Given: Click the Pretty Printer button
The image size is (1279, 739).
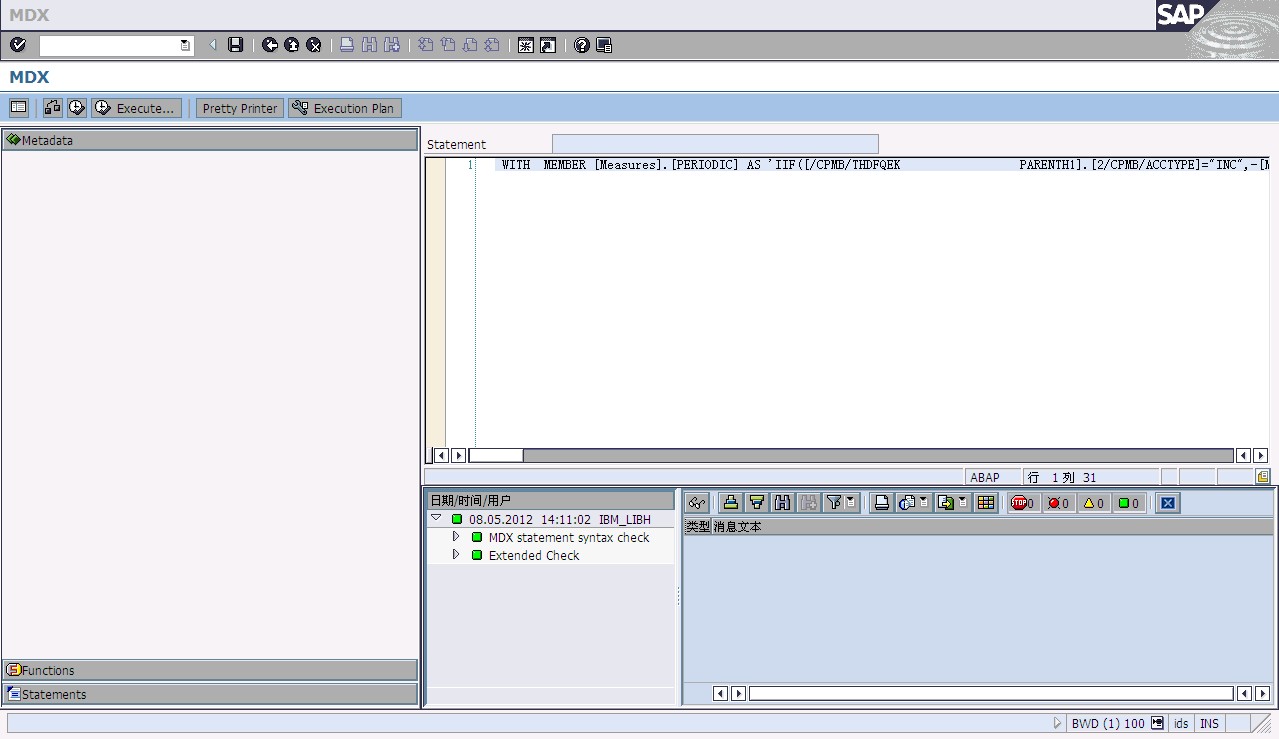Looking at the screenshot, I should (240, 108).
